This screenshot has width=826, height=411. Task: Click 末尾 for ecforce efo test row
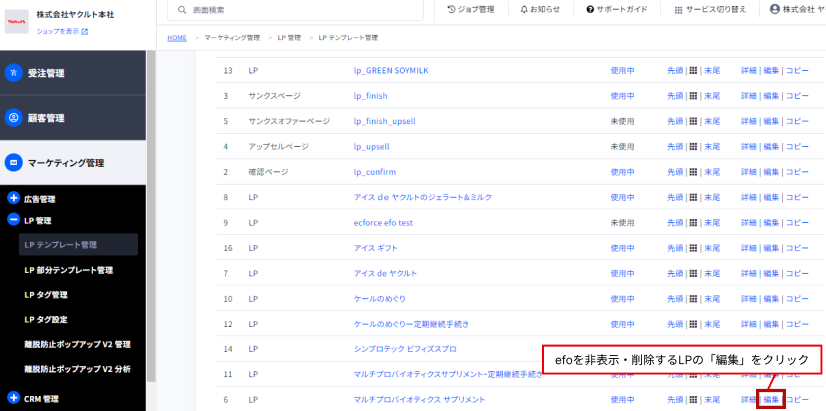coord(712,223)
